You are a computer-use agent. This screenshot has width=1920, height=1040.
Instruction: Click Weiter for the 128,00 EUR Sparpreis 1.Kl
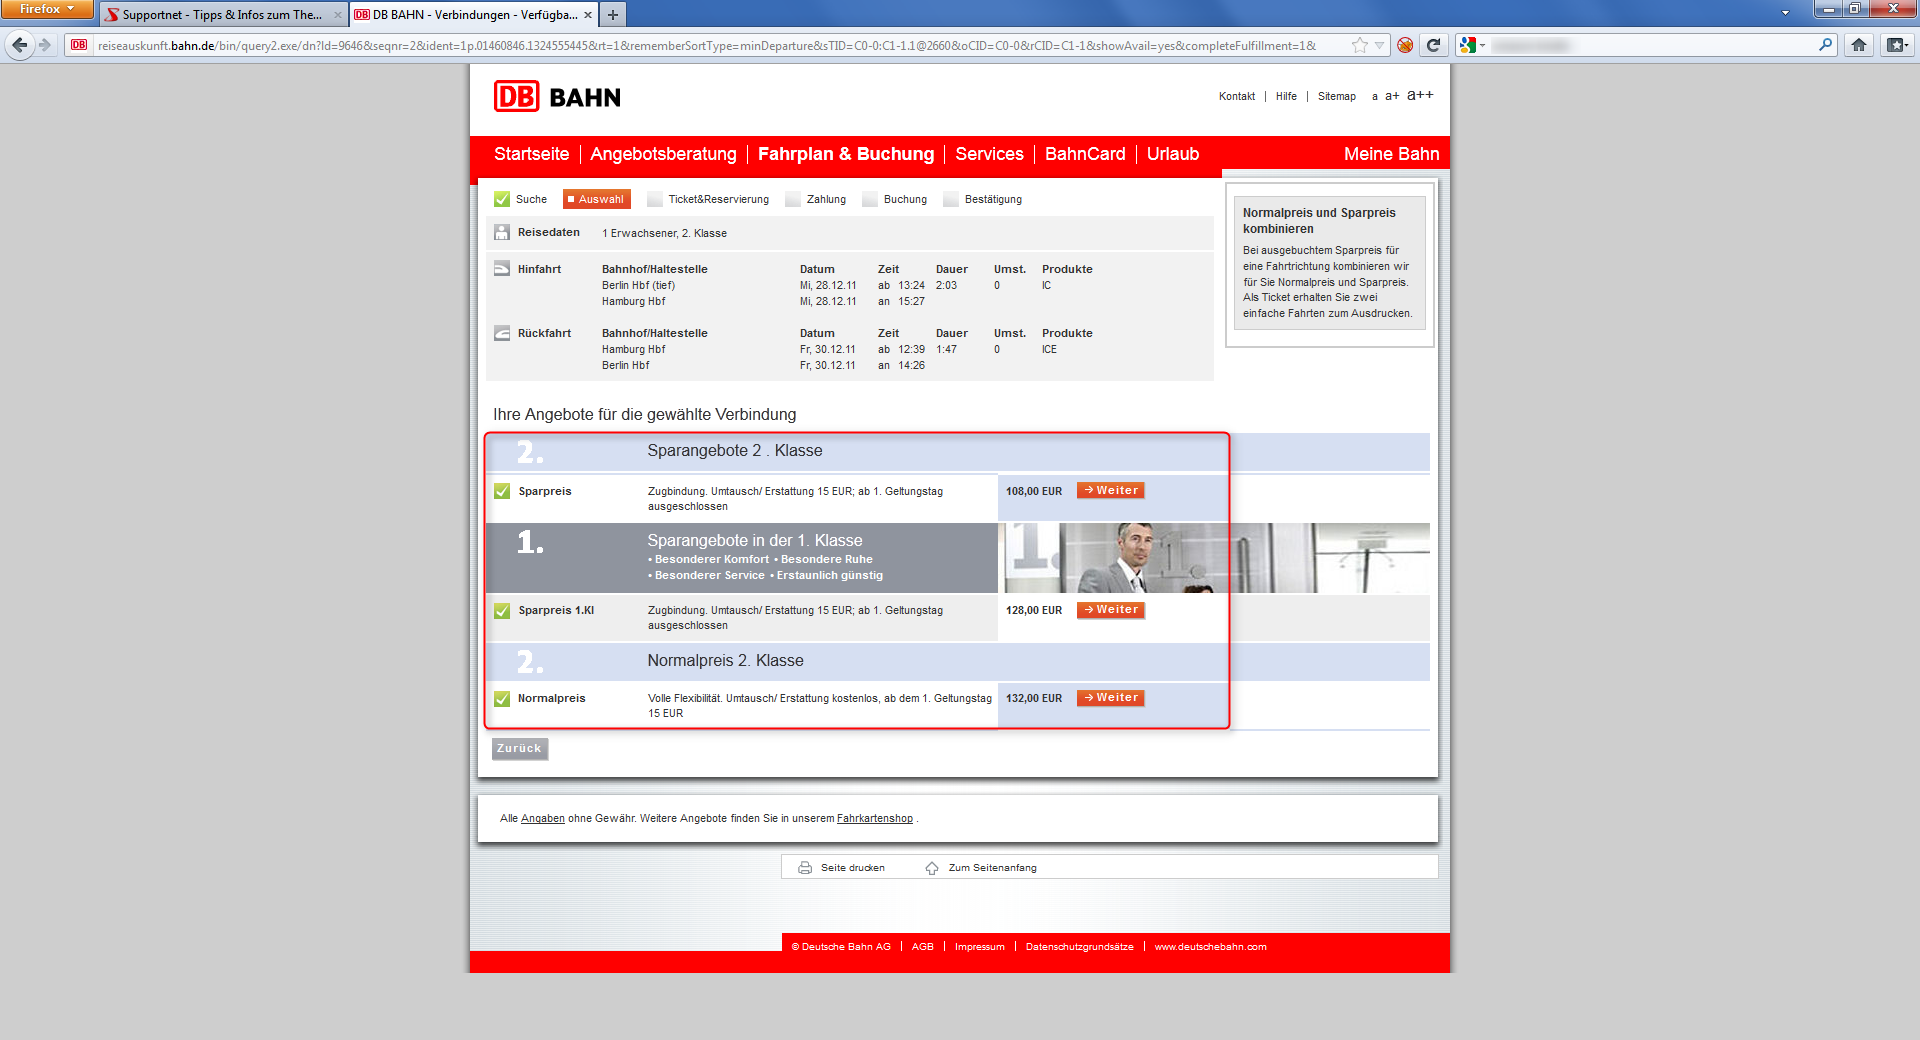(x=1110, y=610)
